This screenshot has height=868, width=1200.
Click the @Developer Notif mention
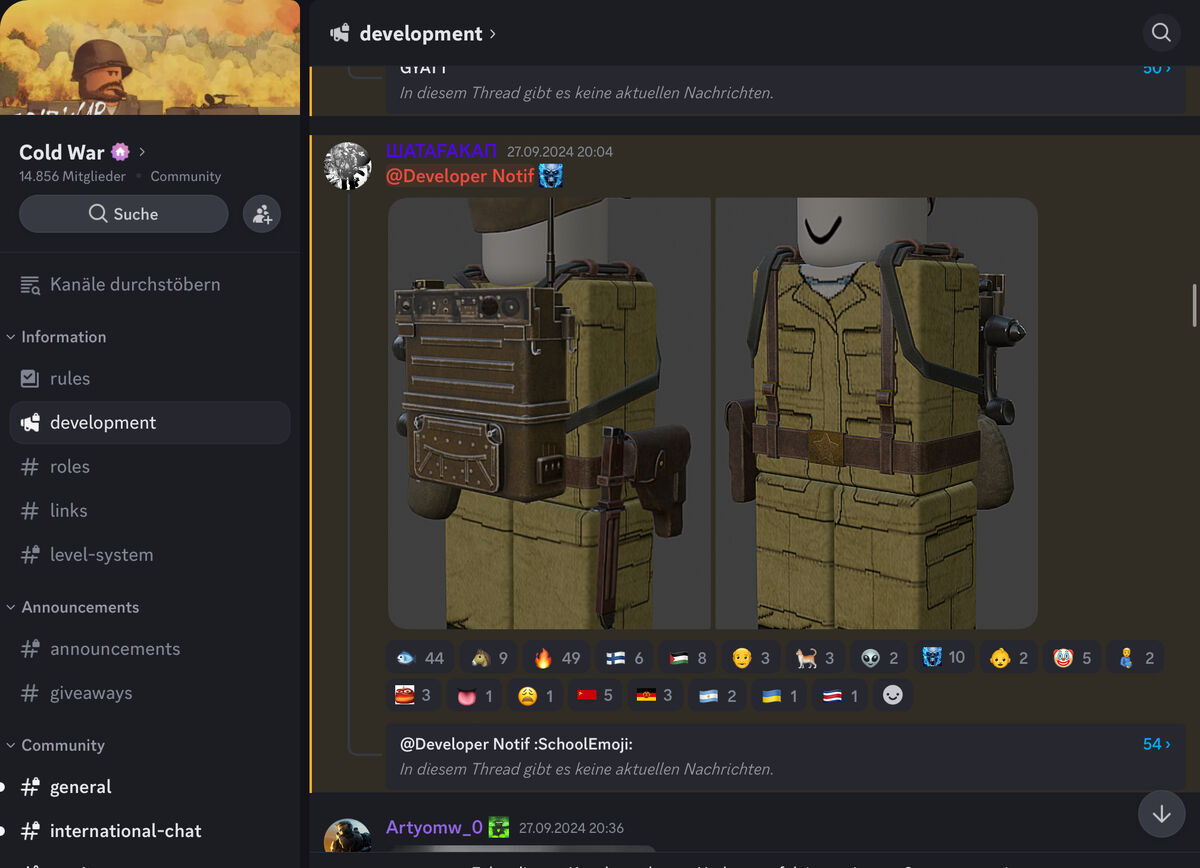click(x=460, y=176)
